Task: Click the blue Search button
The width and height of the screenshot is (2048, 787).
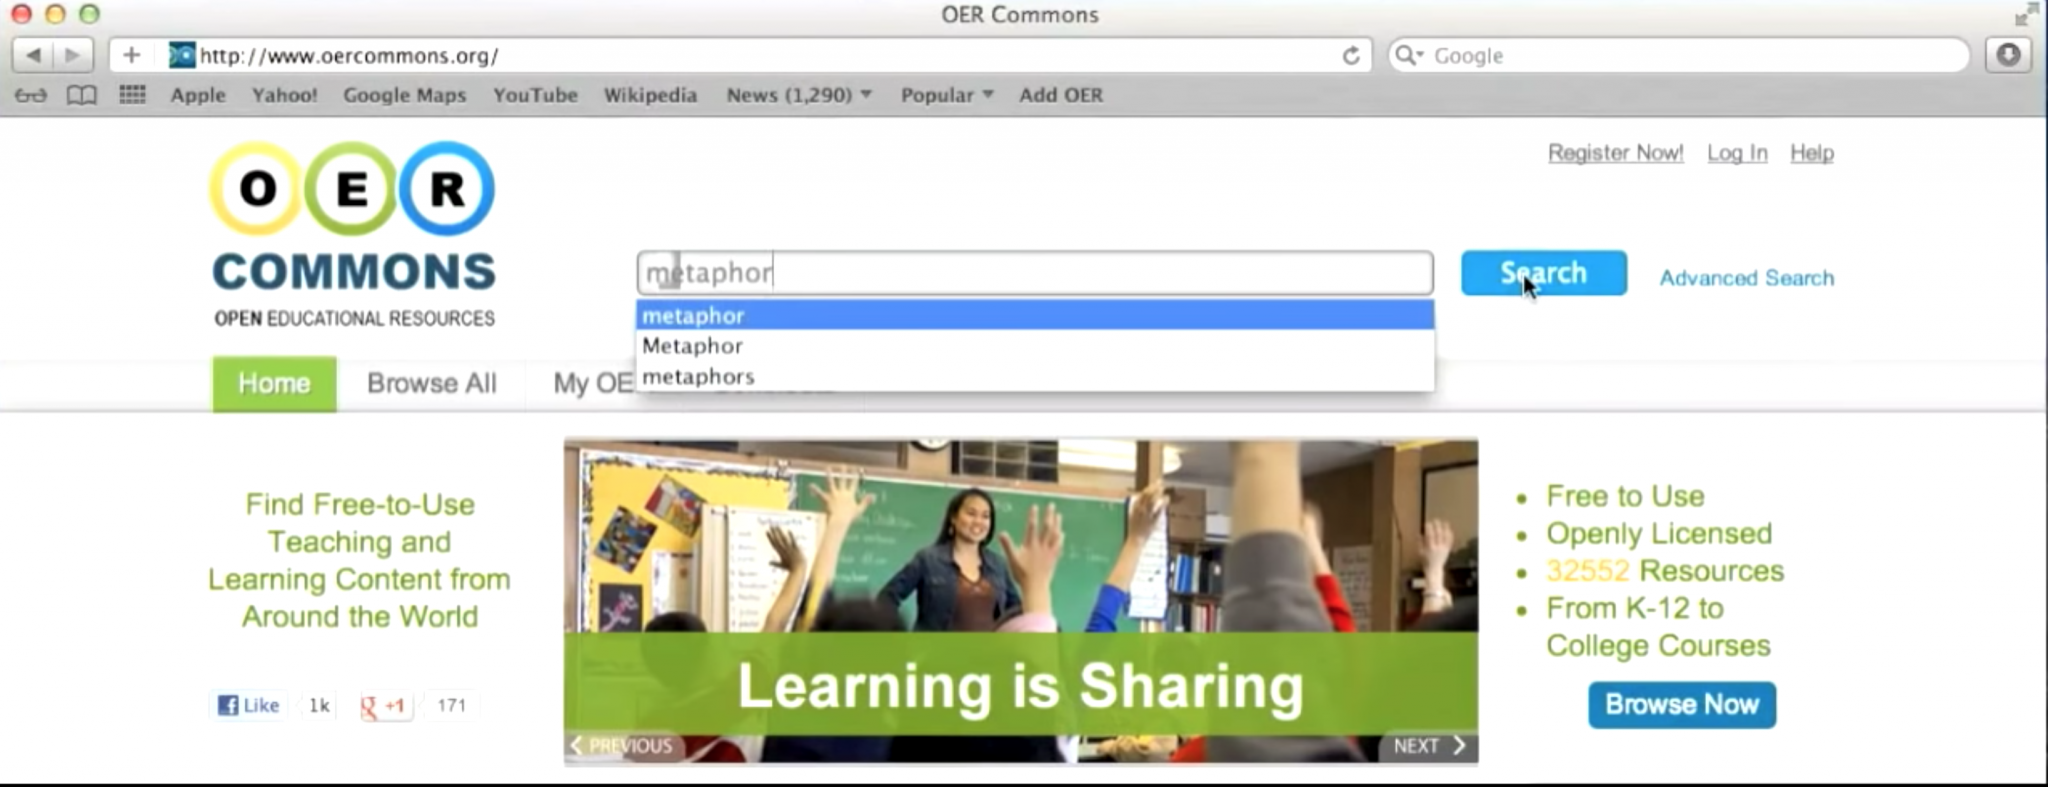Action: point(1543,273)
